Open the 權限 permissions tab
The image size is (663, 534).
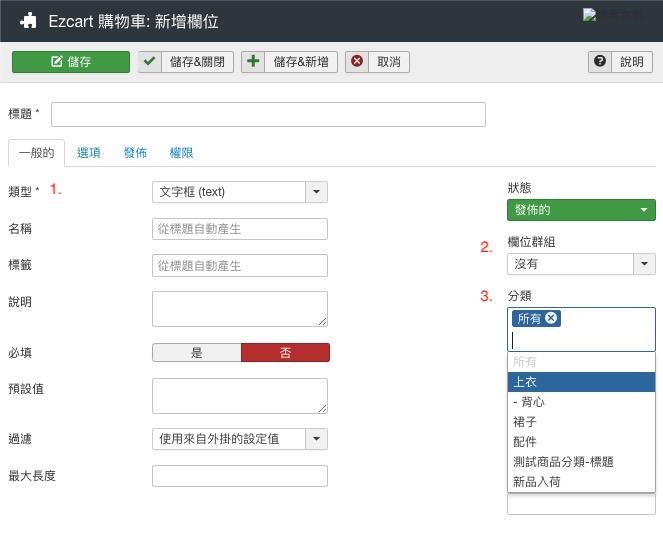(x=181, y=153)
